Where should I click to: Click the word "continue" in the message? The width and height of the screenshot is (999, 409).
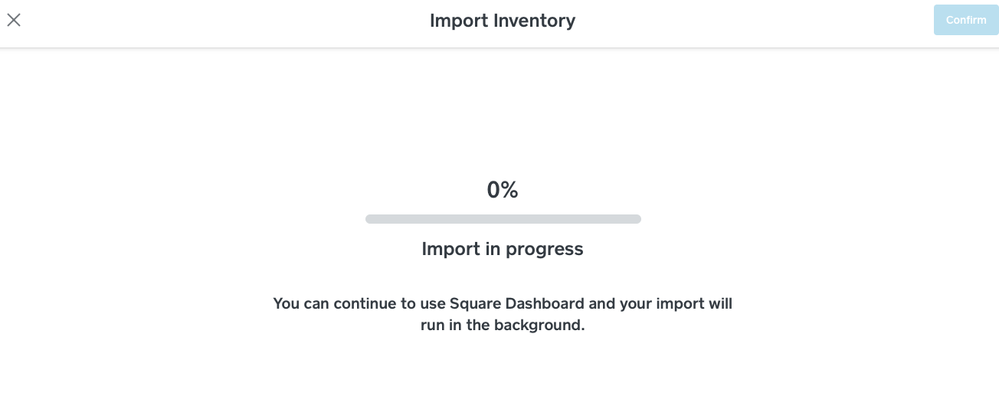pos(364,303)
